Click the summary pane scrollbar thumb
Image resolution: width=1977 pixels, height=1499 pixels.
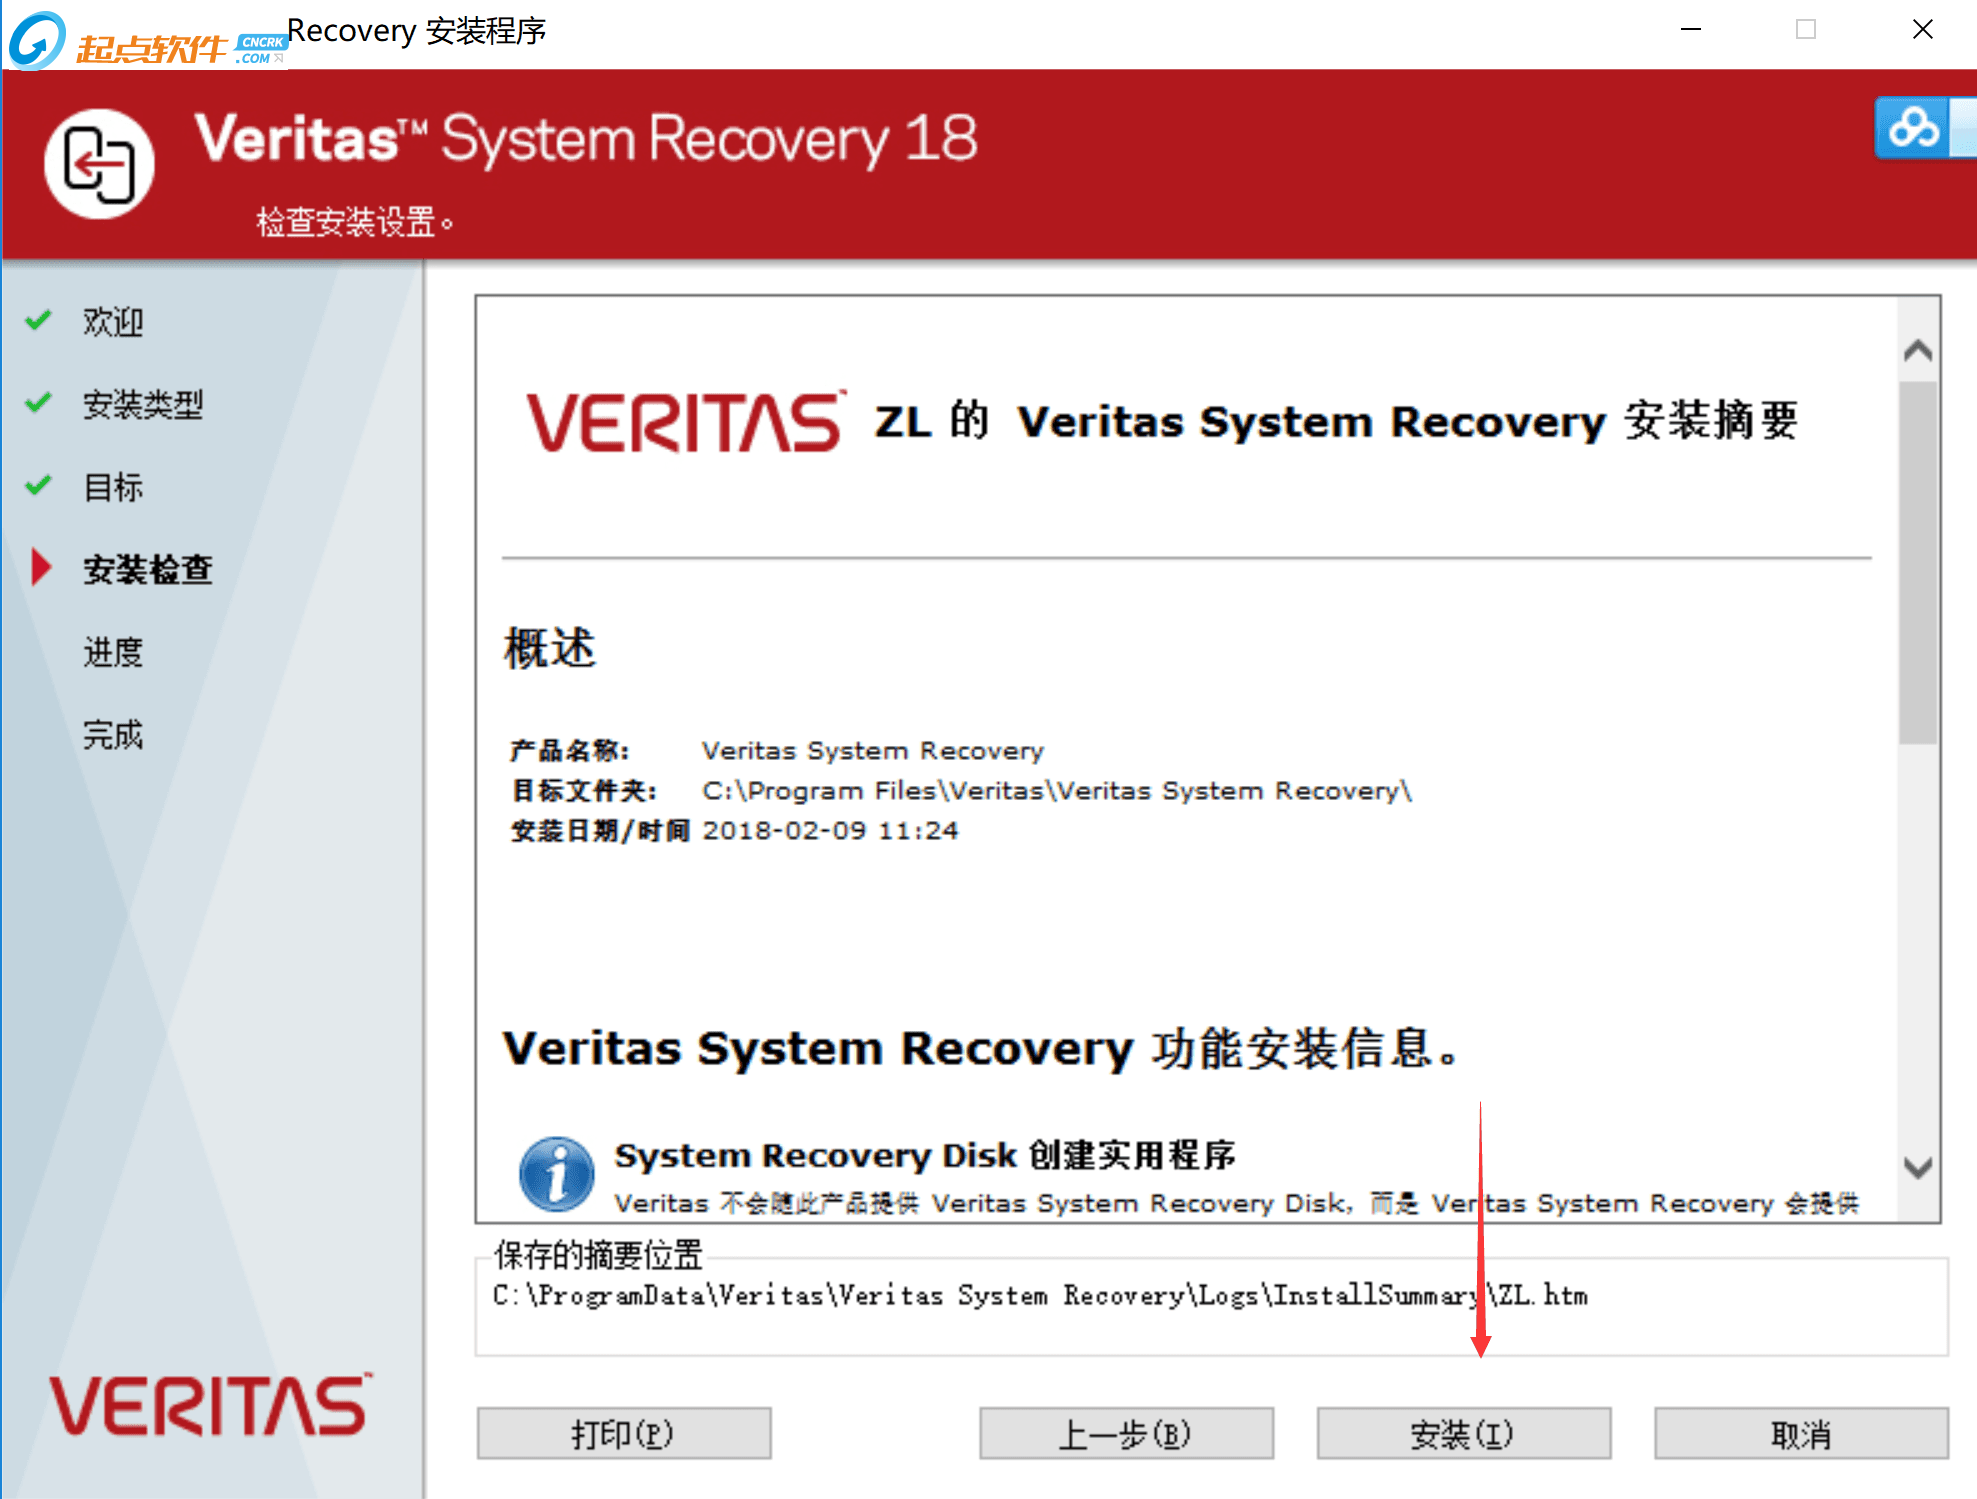point(1917,560)
